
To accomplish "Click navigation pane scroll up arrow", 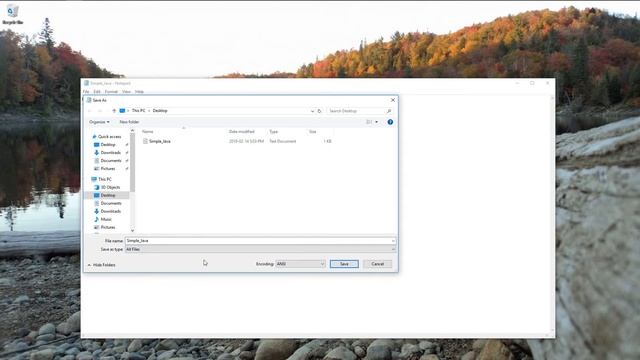I will click(x=132, y=131).
